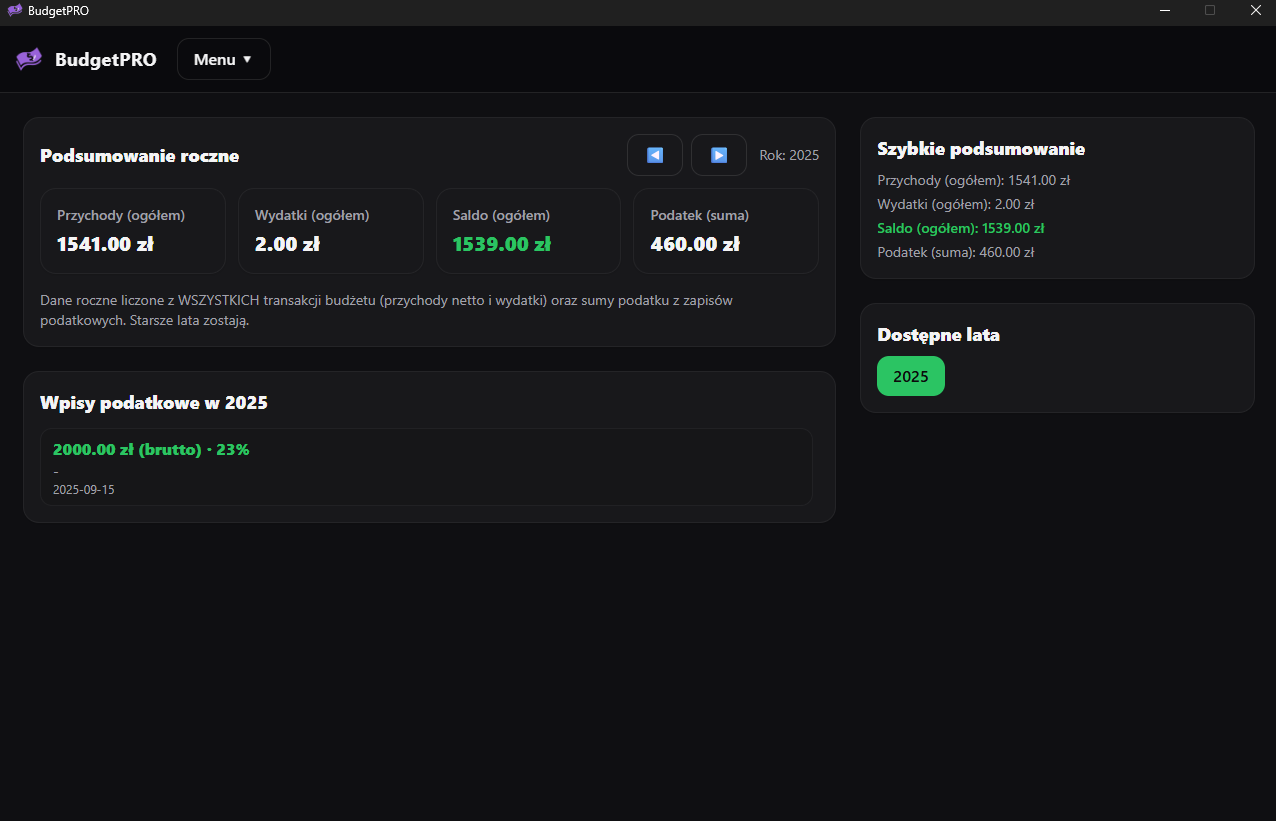1276x821 pixels.
Task: Select the Wydatki (ogółem) summary card
Action: point(330,230)
